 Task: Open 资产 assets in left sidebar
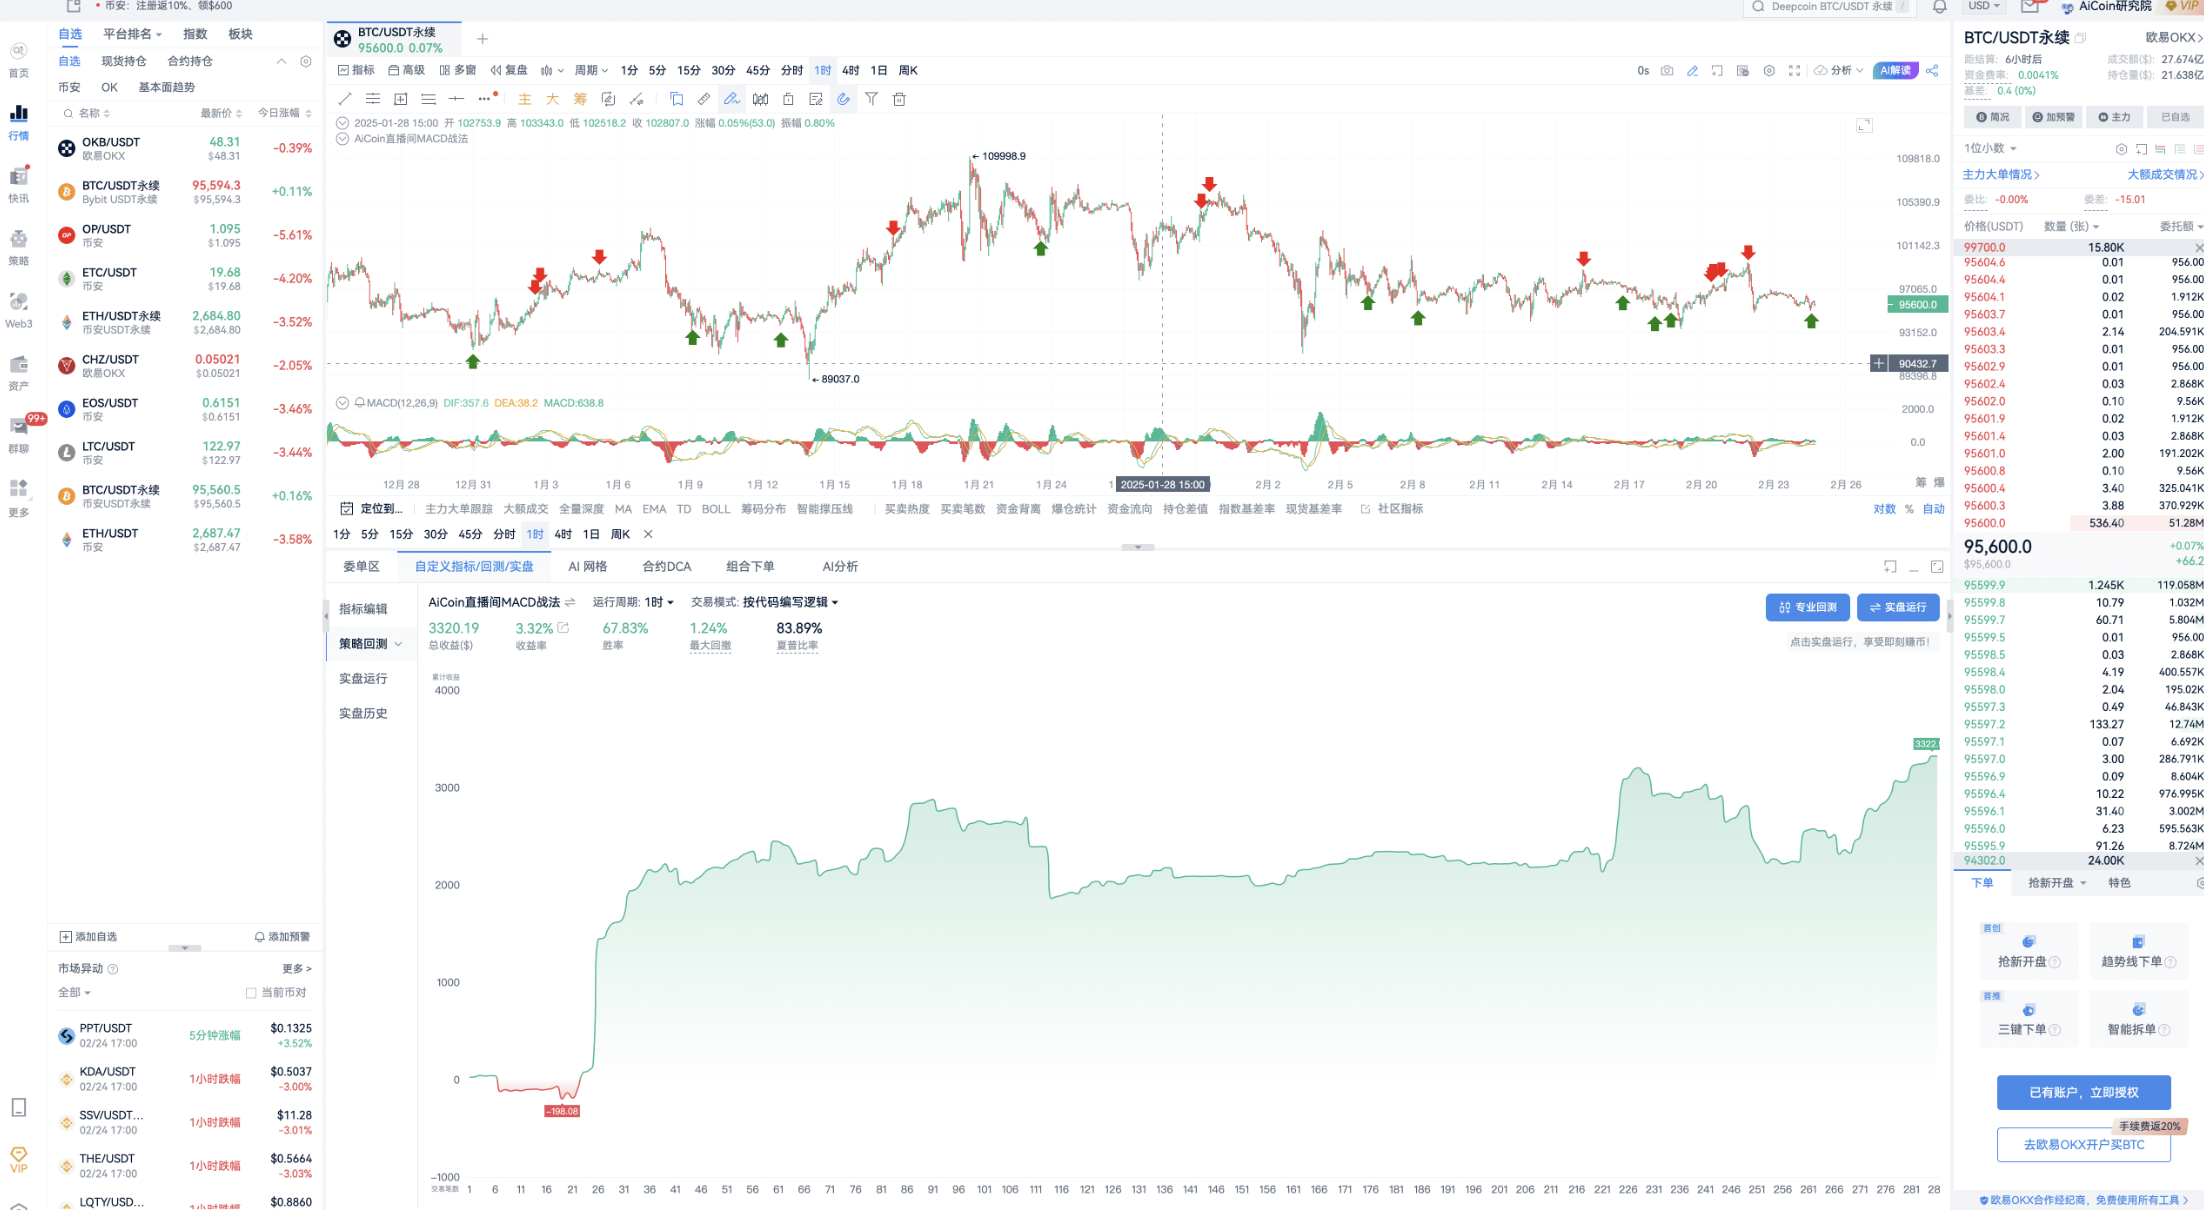point(18,372)
